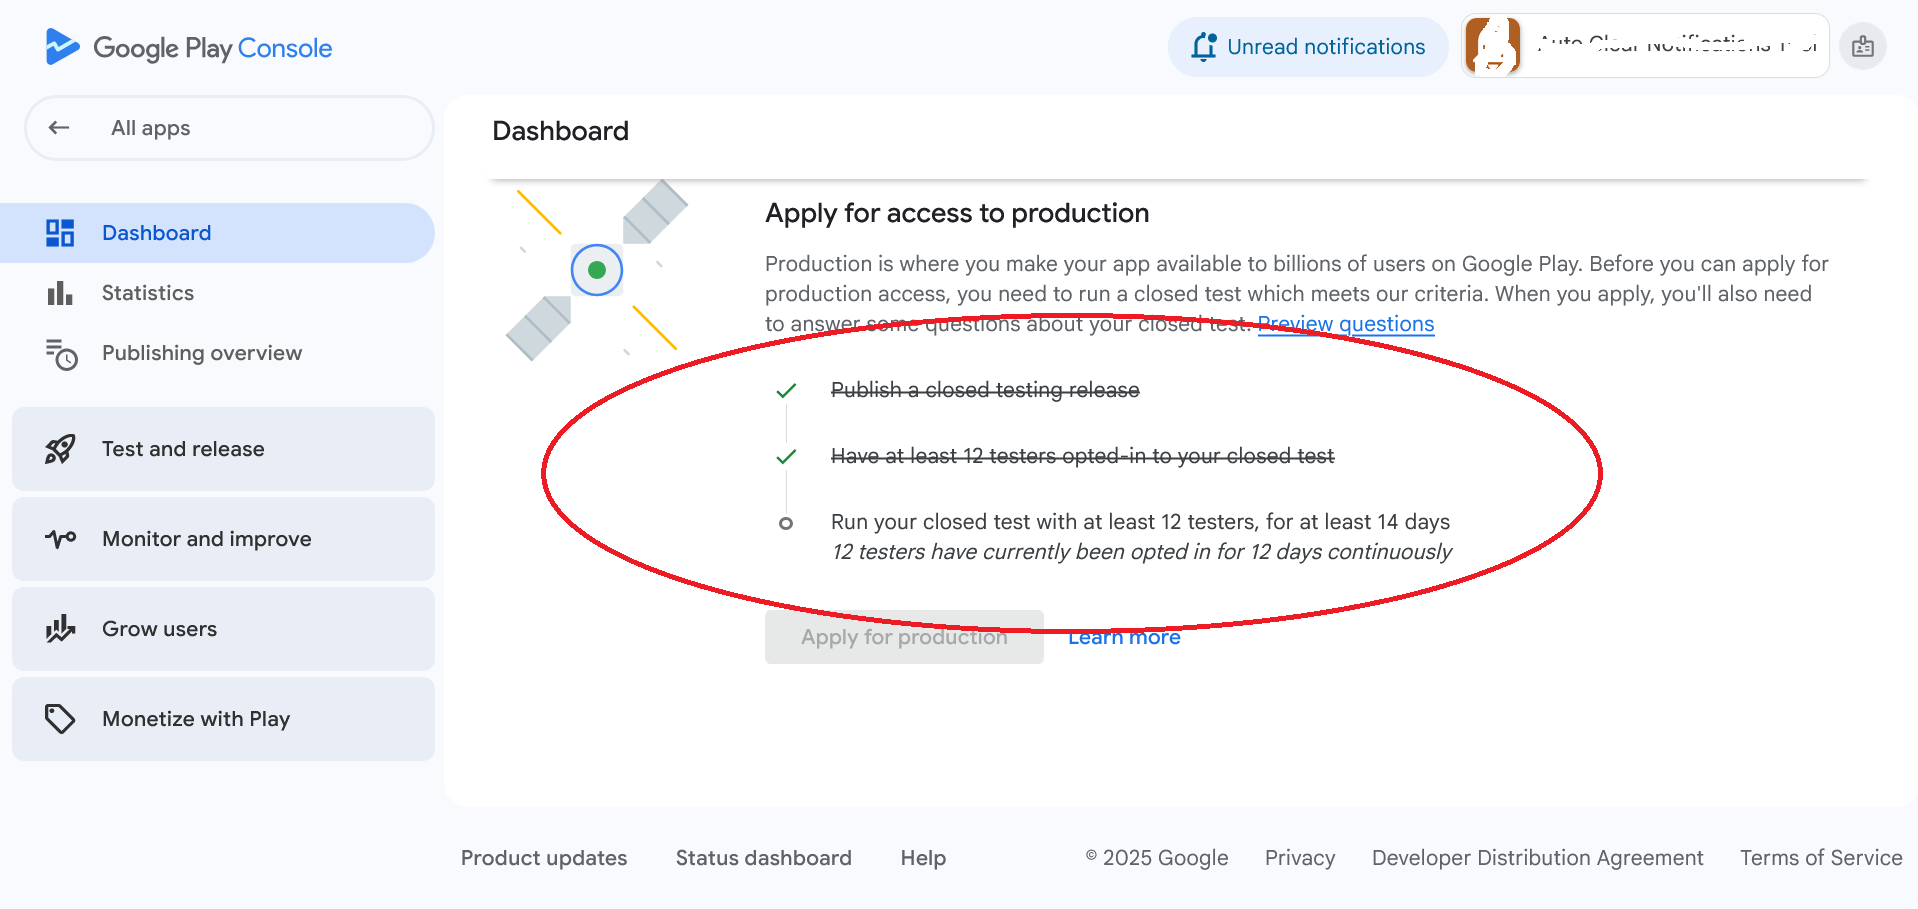
Task: Open the Statistics menu item
Action: pos(148,293)
